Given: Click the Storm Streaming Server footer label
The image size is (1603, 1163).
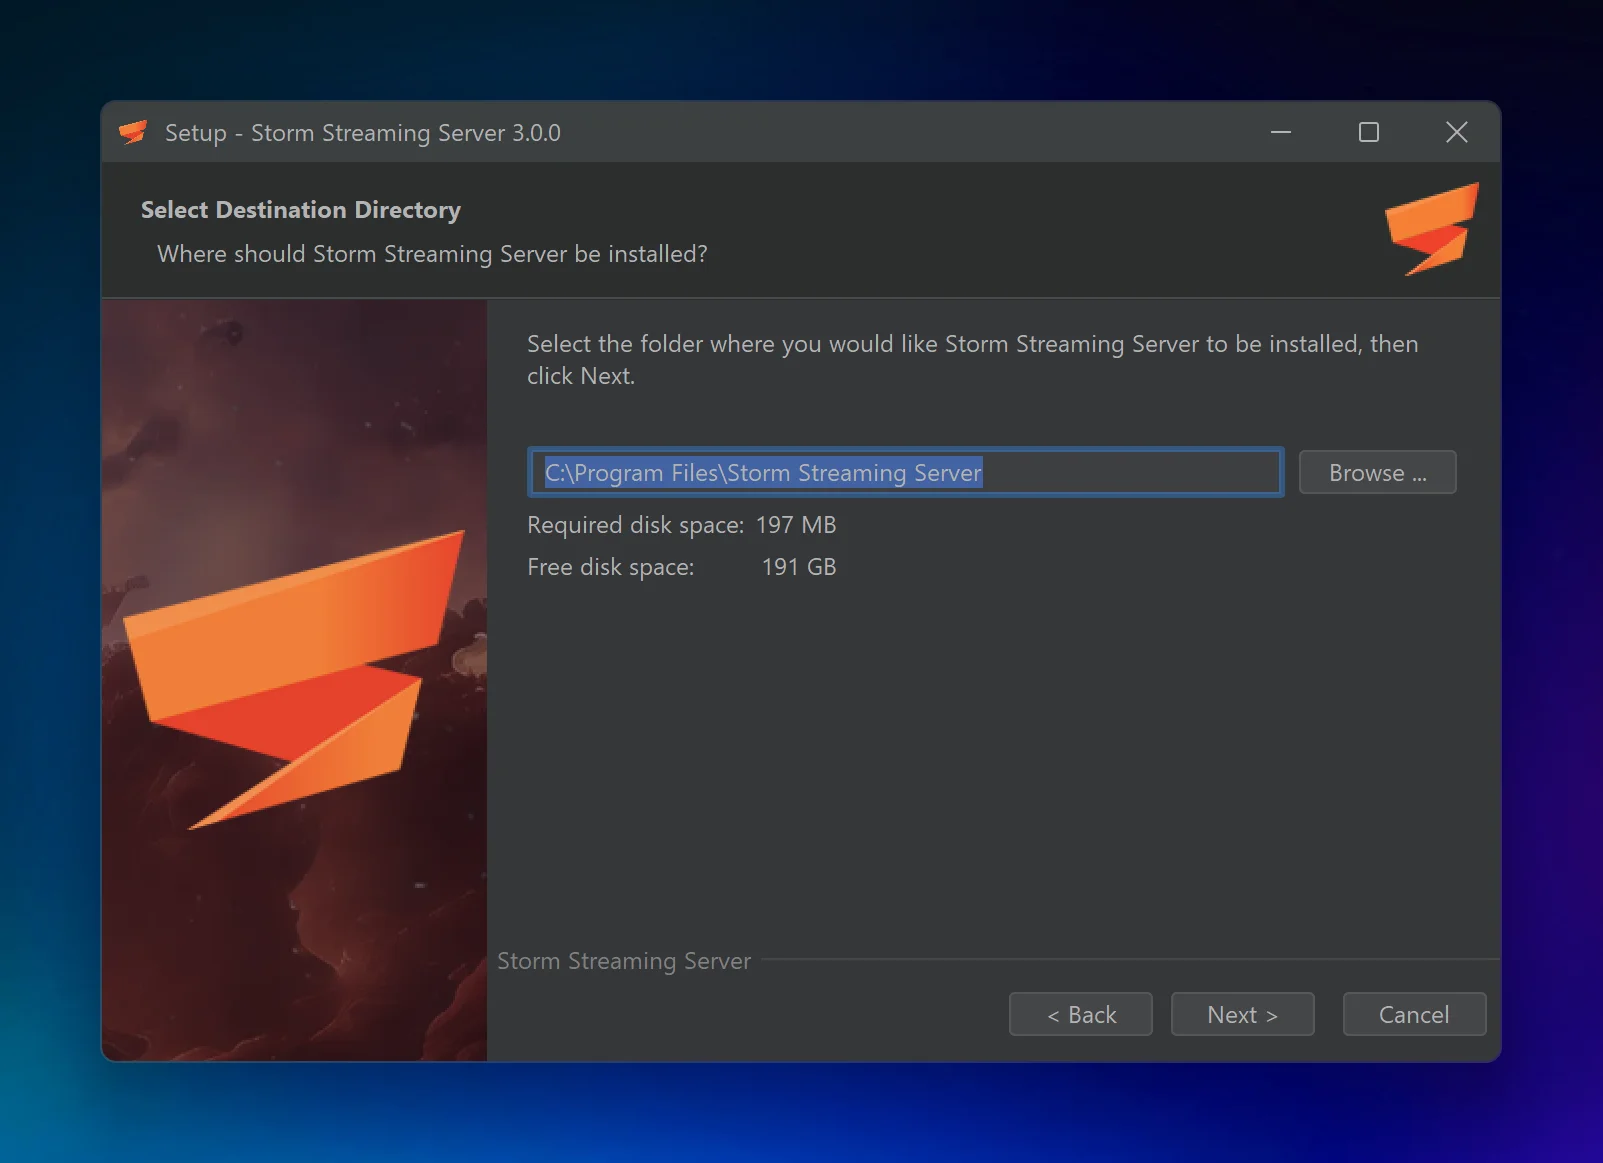Looking at the screenshot, I should pos(623,960).
